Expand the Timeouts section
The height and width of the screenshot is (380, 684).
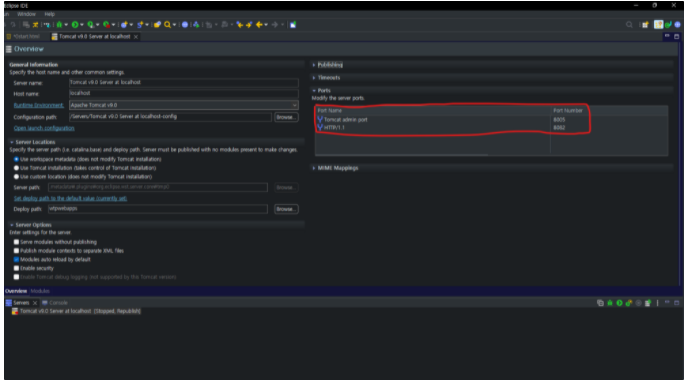(x=314, y=78)
